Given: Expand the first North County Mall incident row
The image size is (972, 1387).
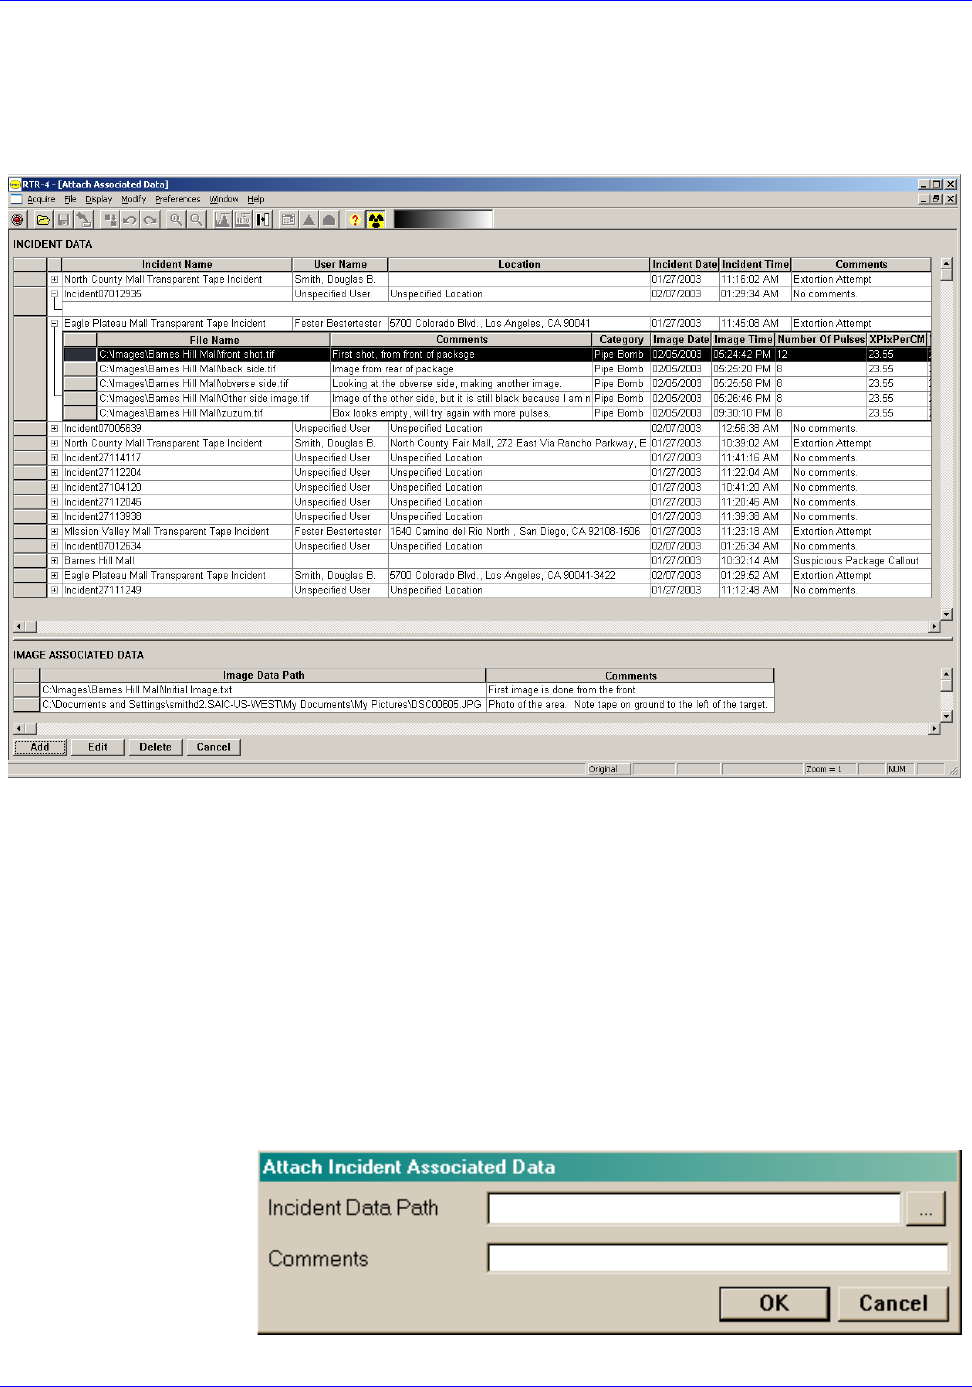Looking at the screenshot, I should tap(55, 280).
